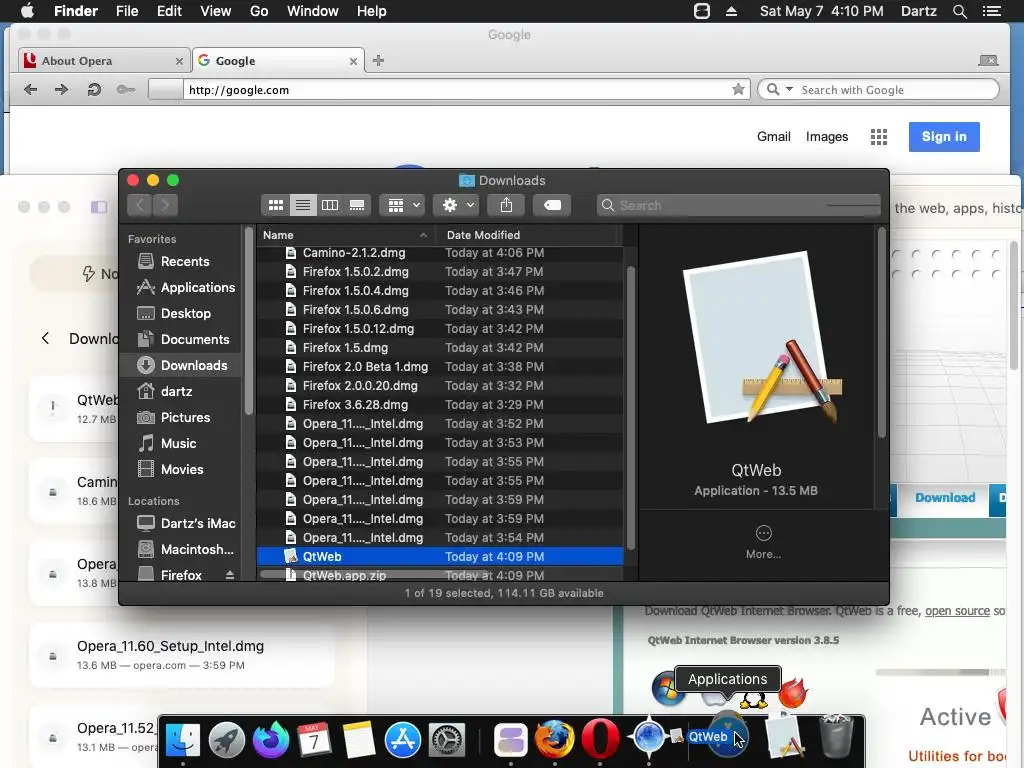
Task: Click the Finder Search field
Action: [739, 205]
